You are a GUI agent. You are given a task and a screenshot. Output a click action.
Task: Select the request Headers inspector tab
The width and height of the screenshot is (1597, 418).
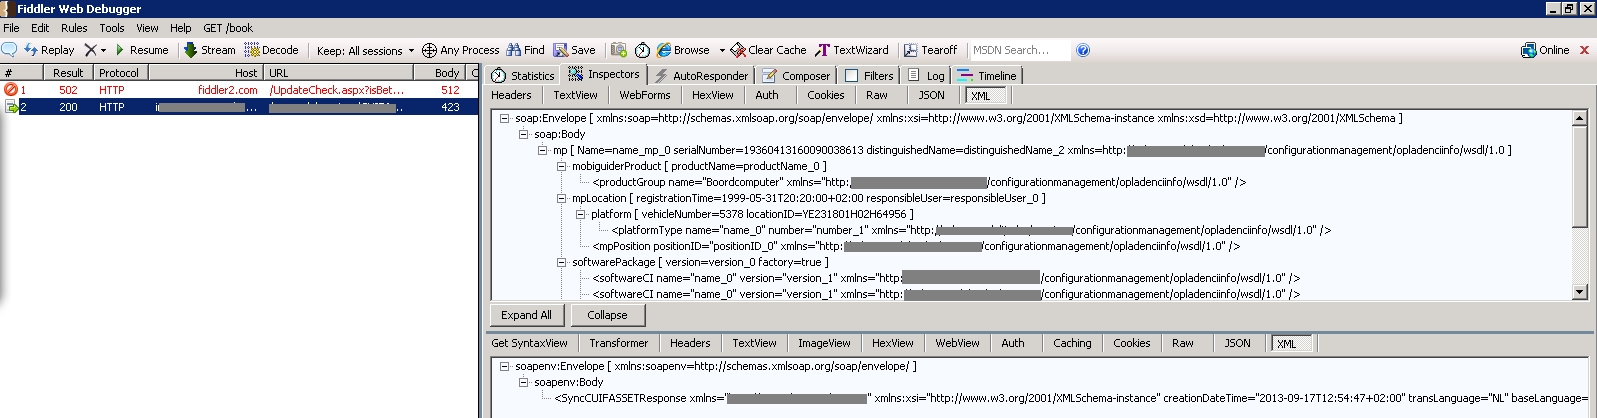click(x=511, y=95)
